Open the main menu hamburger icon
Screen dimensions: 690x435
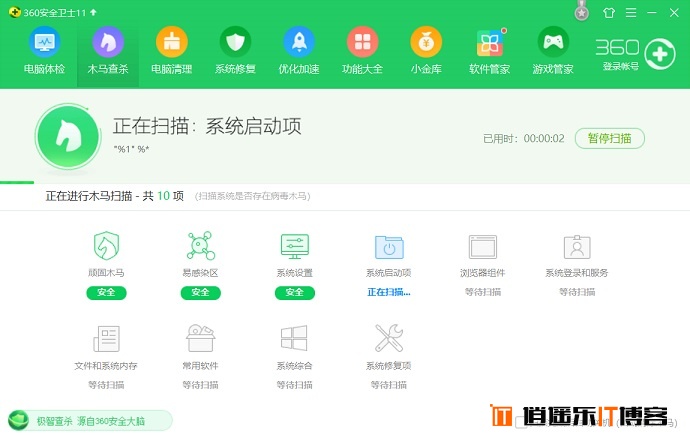[x=631, y=13]
